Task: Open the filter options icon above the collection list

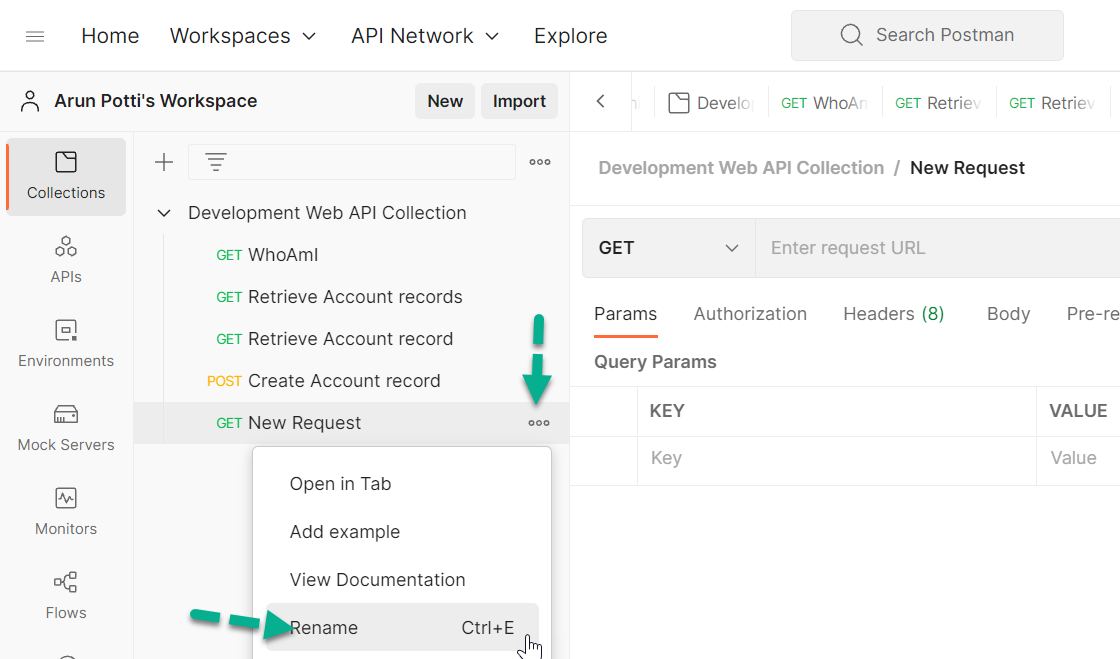Action: tap(216, 161)
